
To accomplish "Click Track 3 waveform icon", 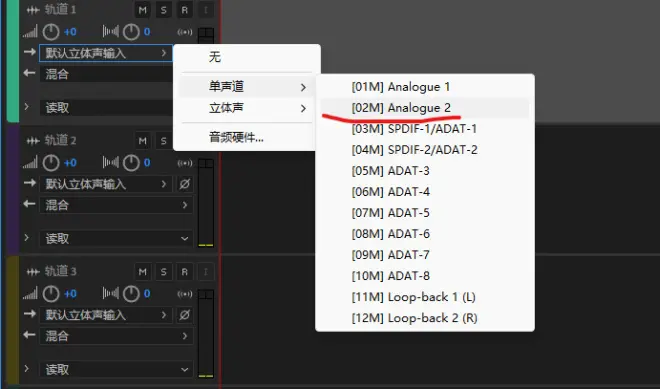I will pyautogui.click(x=33, y=272).
